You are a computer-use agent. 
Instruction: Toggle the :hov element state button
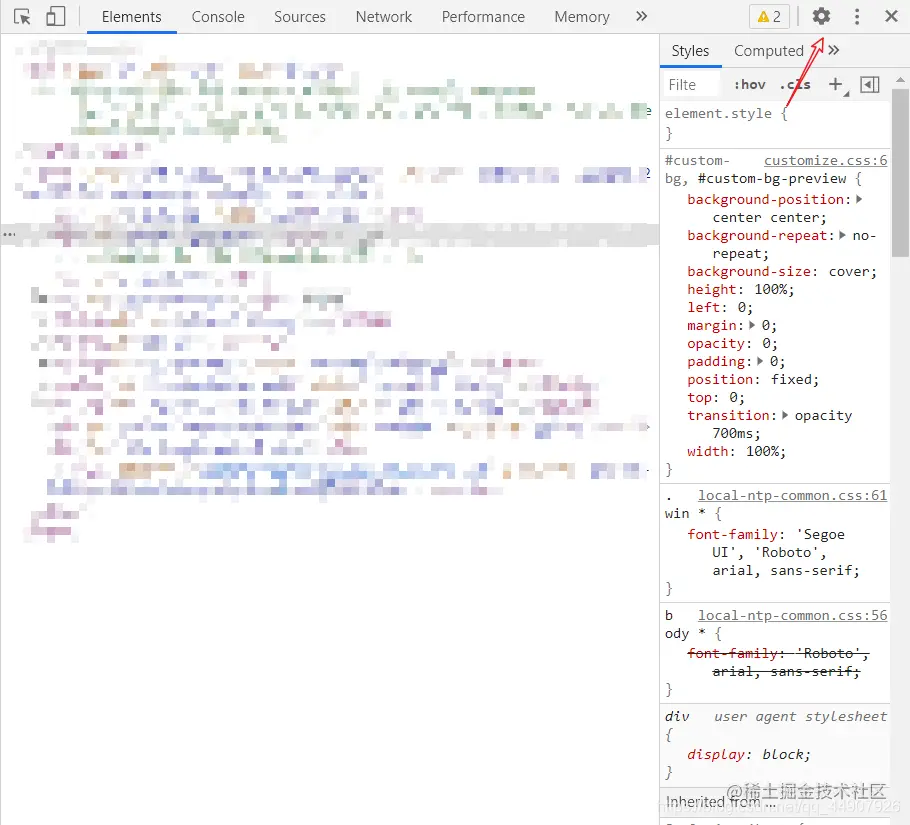coord(750,85)
